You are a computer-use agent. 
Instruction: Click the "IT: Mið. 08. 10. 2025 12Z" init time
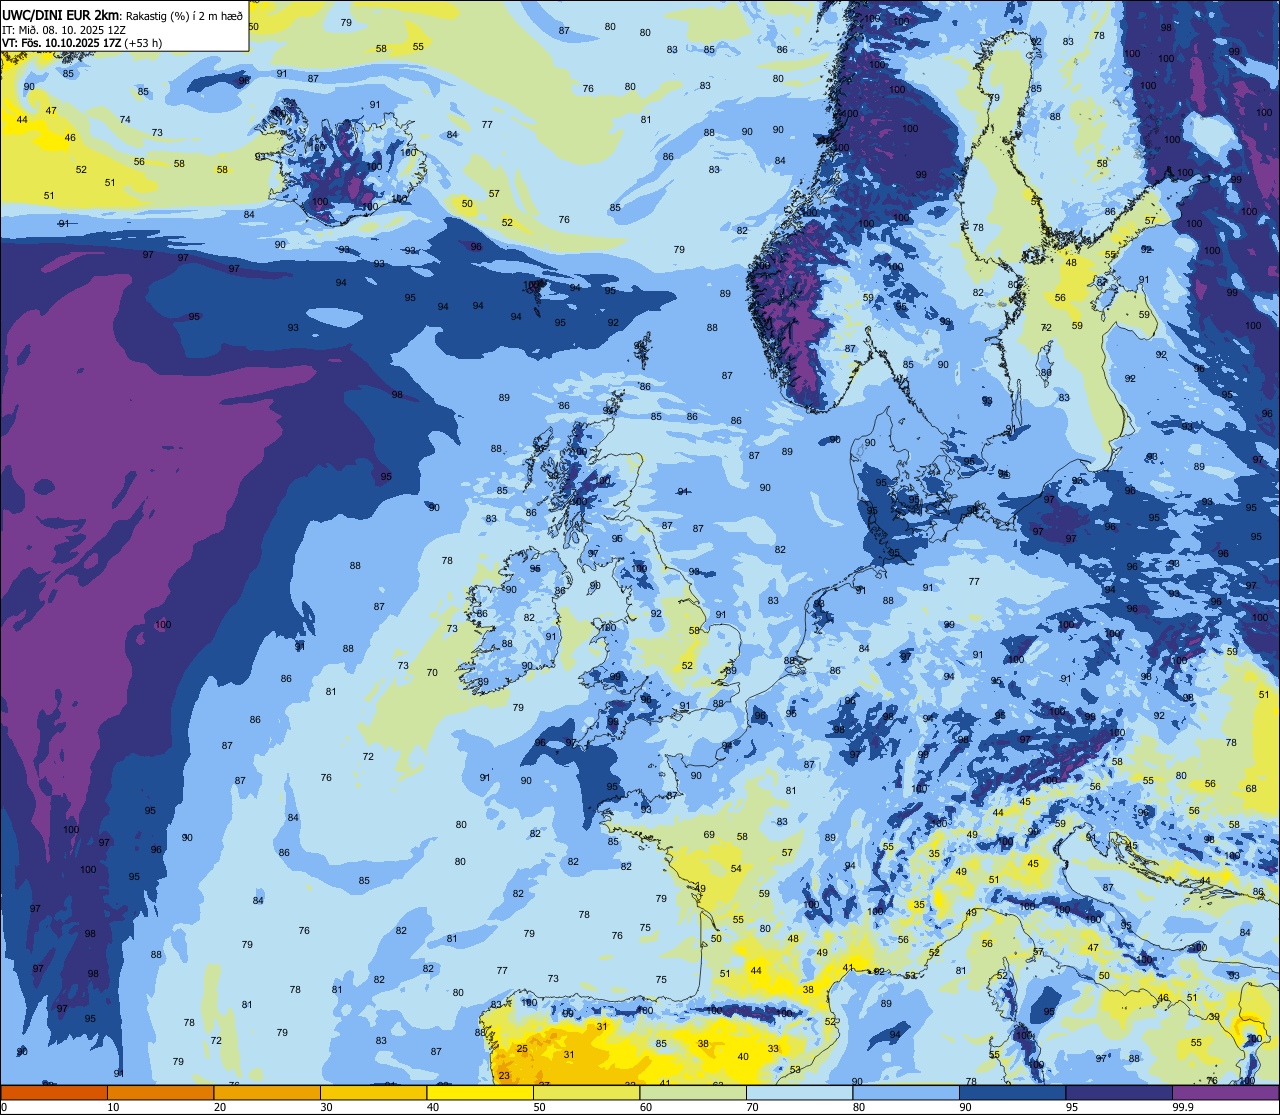64,29
